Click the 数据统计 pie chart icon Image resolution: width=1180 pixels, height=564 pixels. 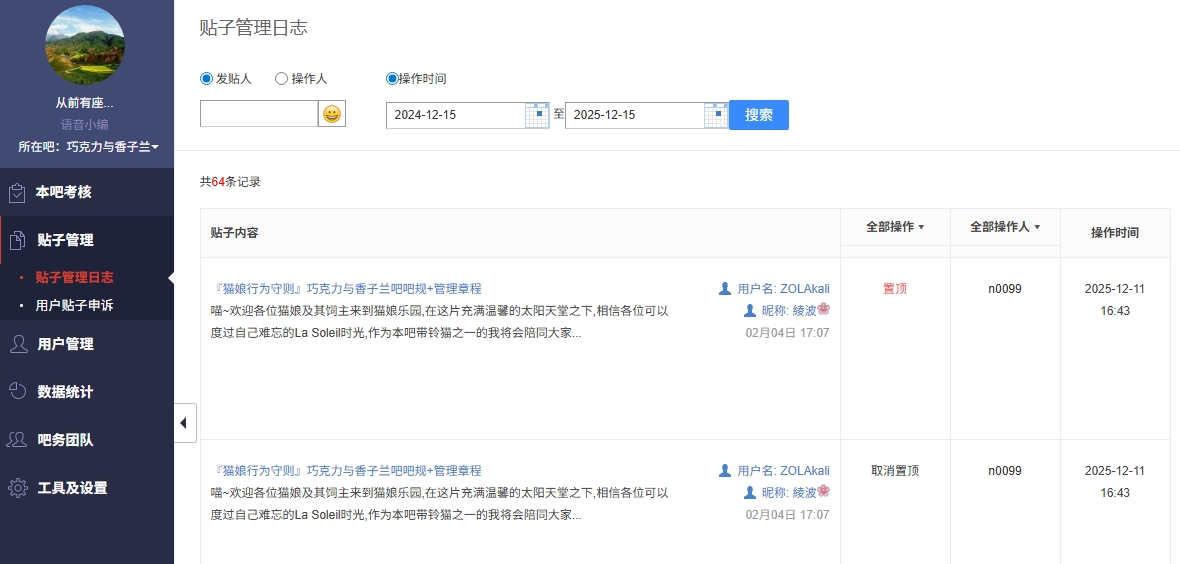coord(17,392)
